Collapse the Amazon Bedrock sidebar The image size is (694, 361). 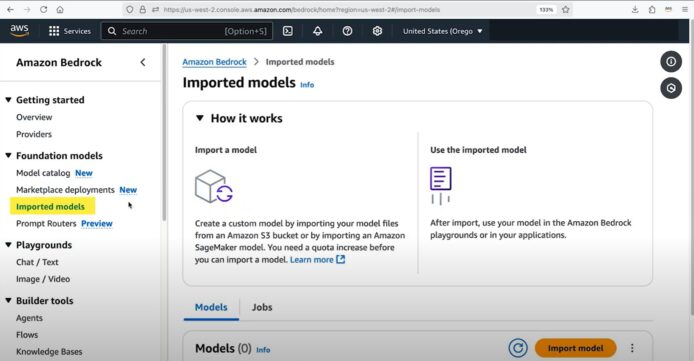click(143, 62)
